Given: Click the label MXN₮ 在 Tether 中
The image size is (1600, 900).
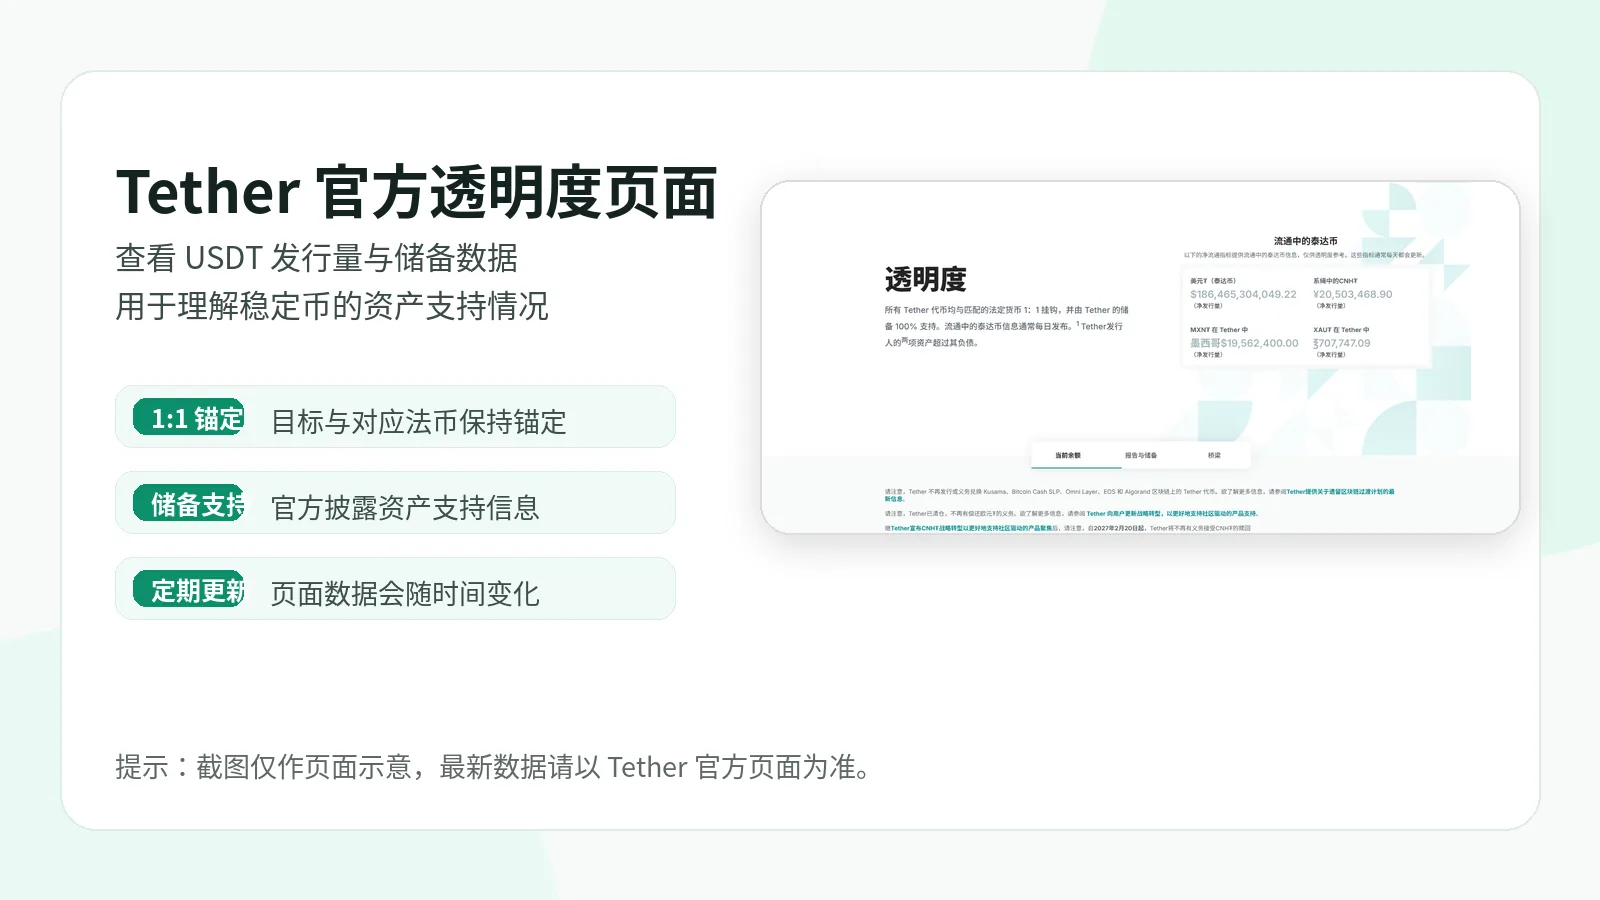Looking at the screenshot, I should [x=1219, y=330].
